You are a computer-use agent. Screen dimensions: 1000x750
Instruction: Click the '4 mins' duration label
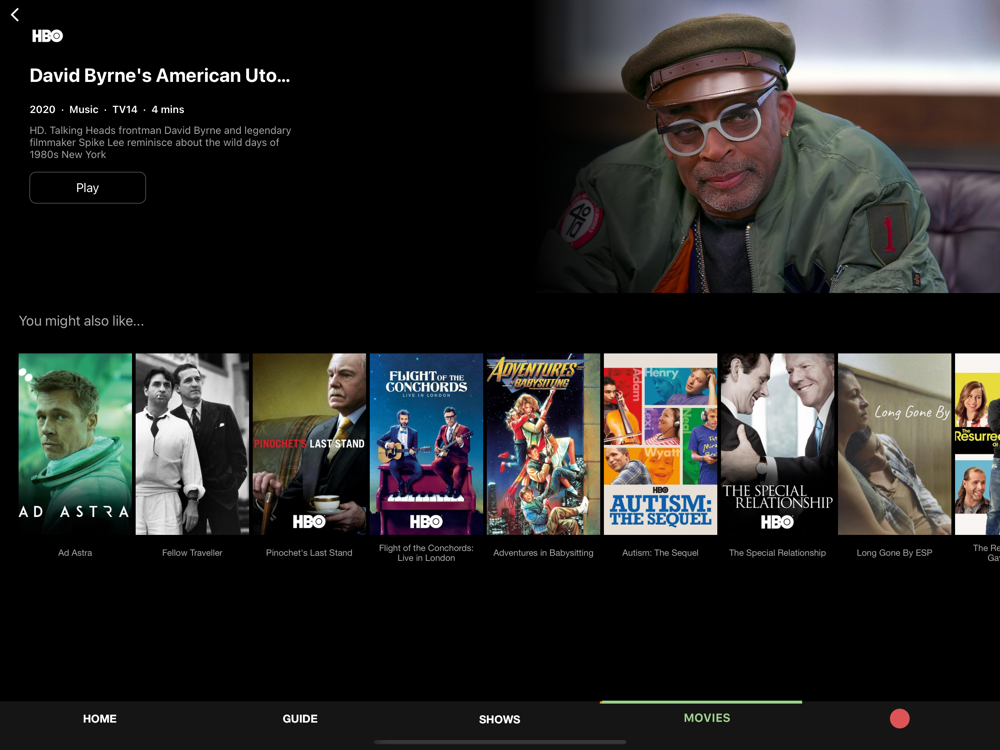pos(168,110)
